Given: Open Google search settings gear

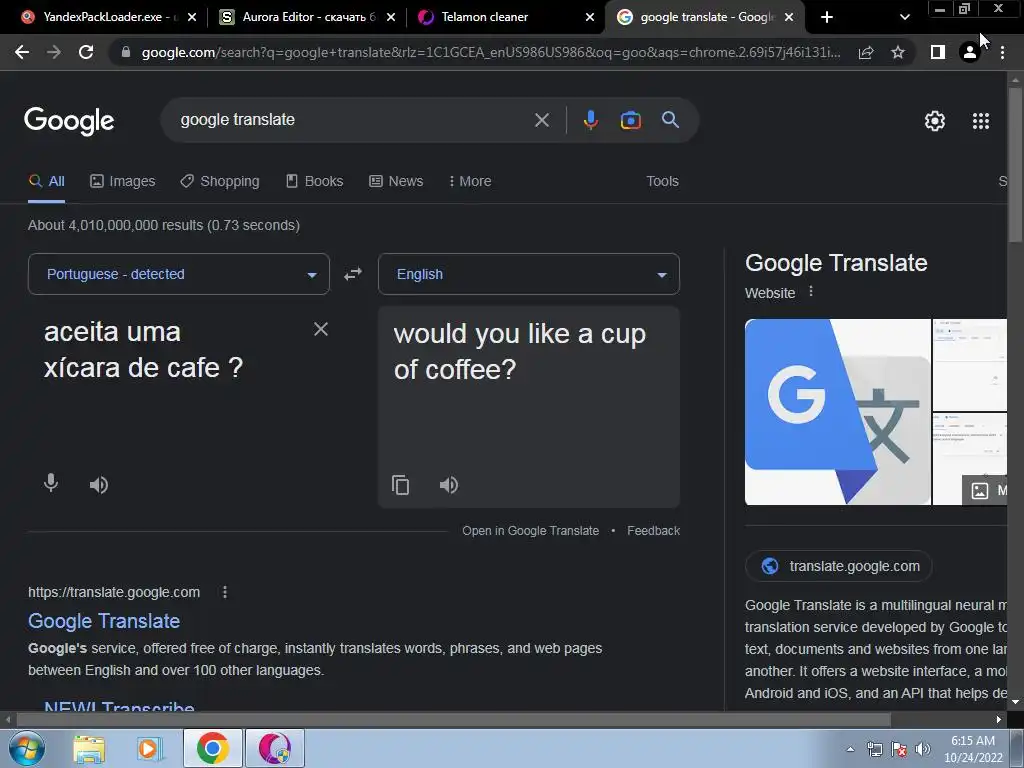Looking at the screenshot, I should pos(935,121).
